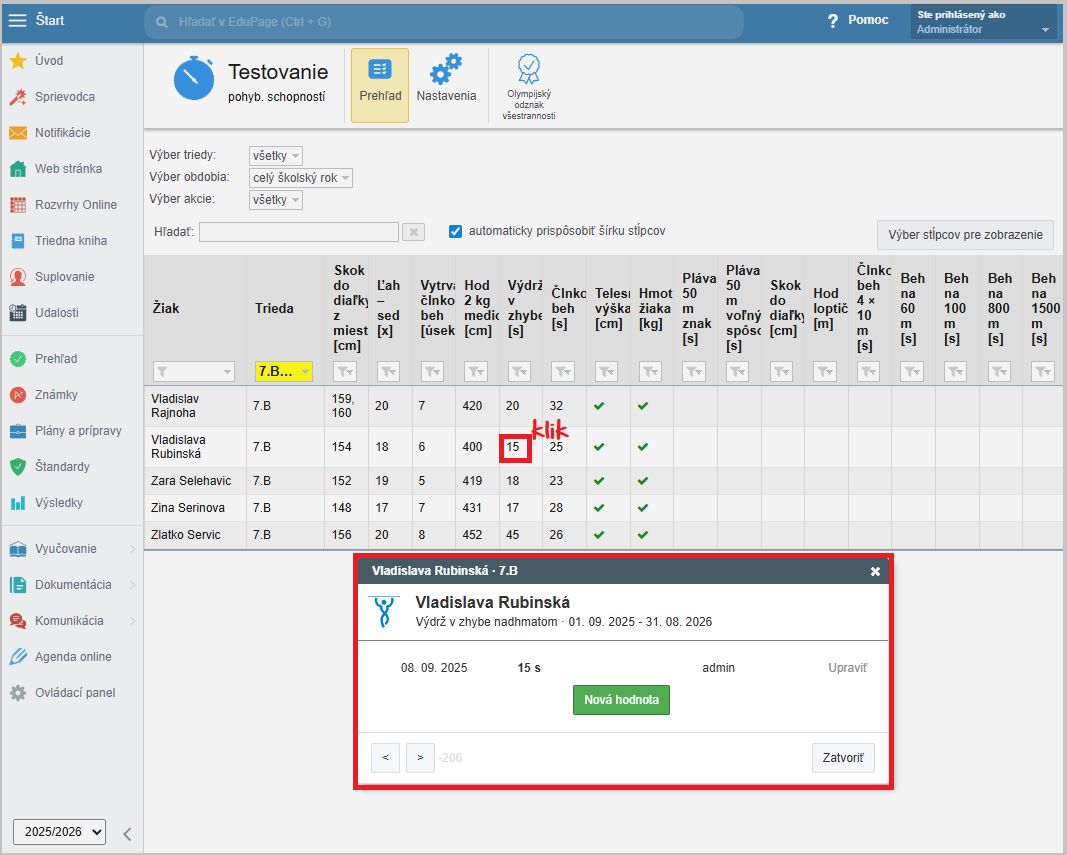This screenshot has width=1067, height=855.
Task: Click the Hľadať search input field
Action: [299, 232]
